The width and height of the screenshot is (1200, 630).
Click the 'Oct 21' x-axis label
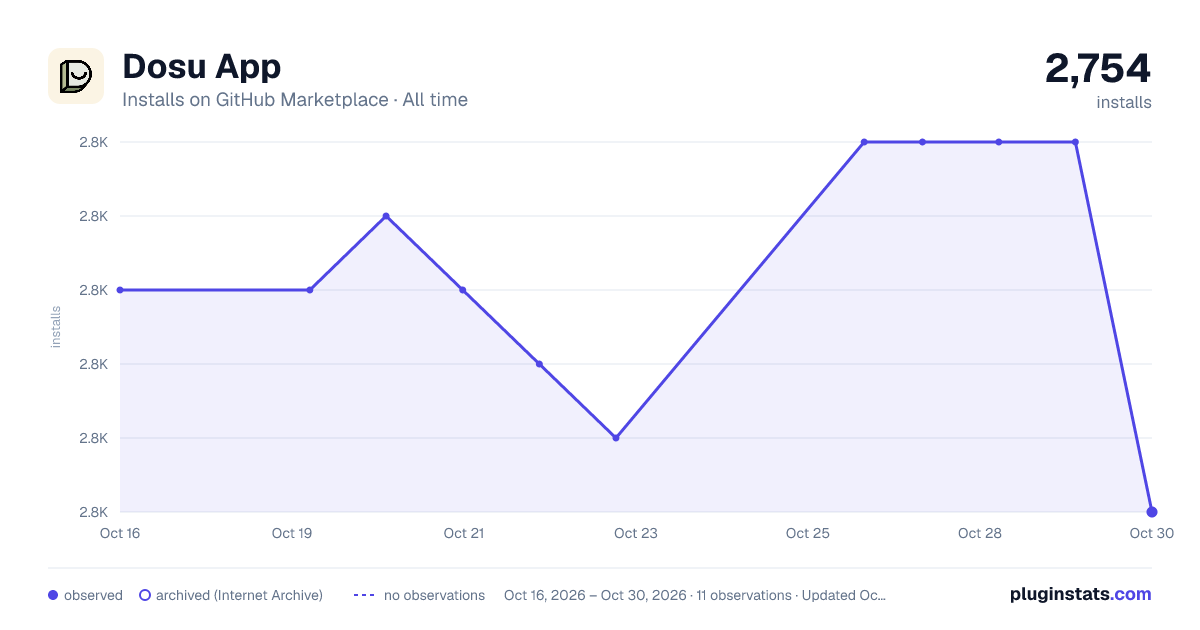(464, 533)
